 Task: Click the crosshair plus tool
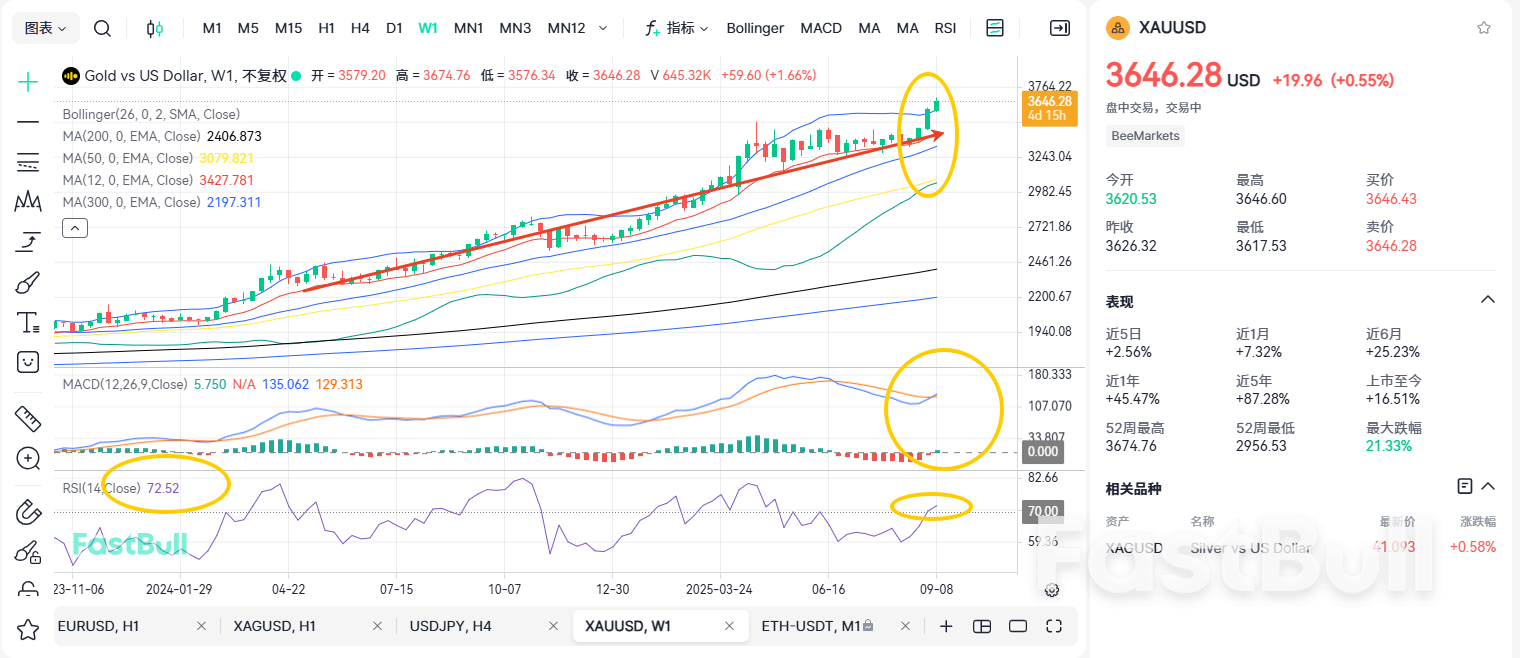(27, 80)
